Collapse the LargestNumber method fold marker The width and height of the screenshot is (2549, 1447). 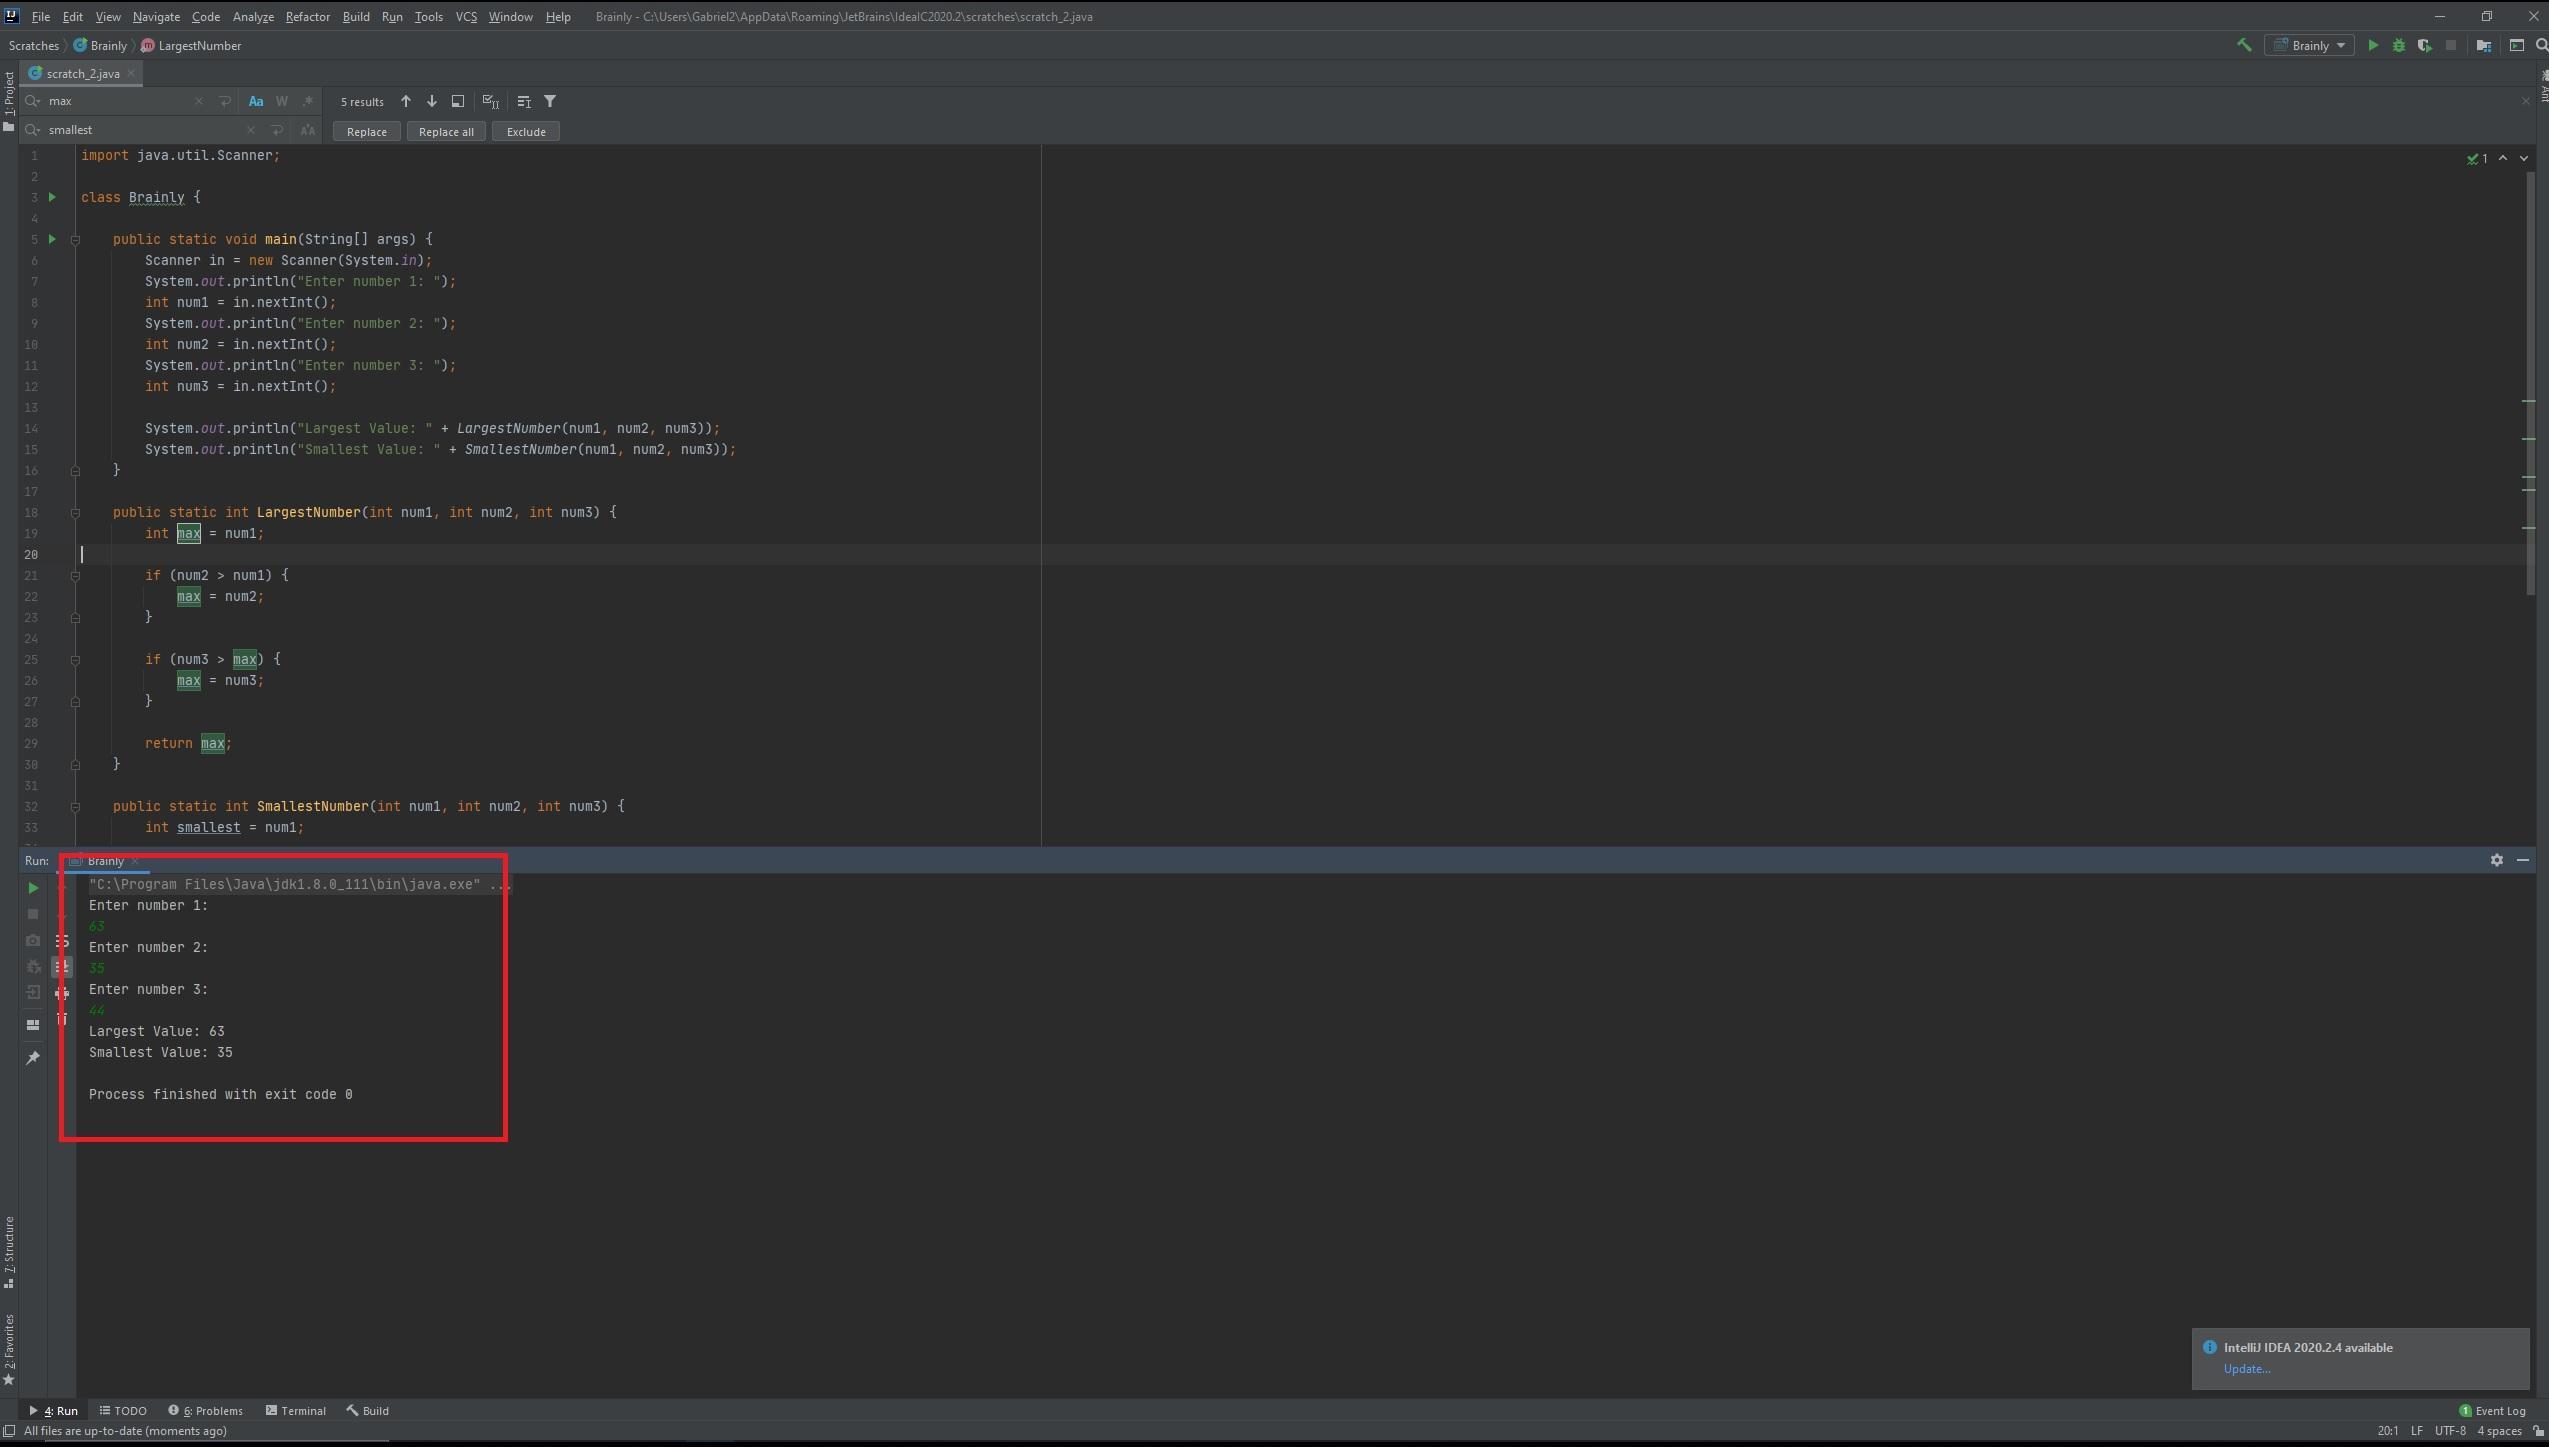point(75,513)
